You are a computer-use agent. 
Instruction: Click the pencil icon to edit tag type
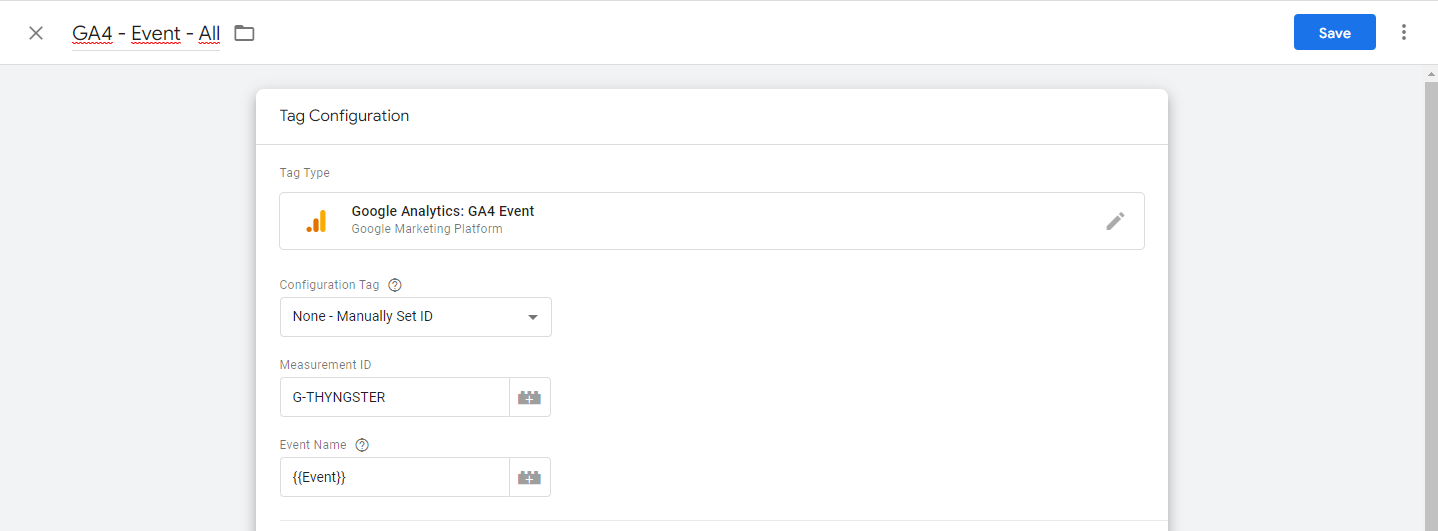[1115, 221]
